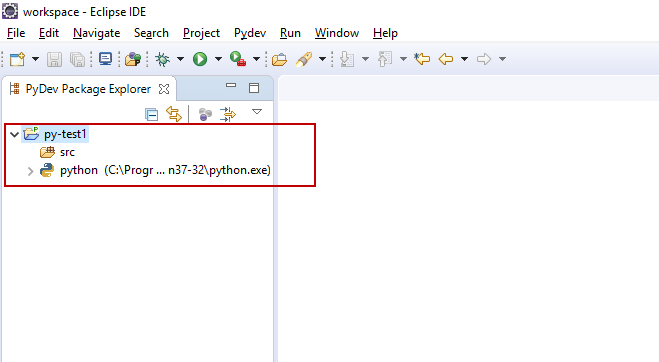The height and width of the screenshot is (362, 659).
Task: Open the Search menu
Action: [x=151, y=33]
